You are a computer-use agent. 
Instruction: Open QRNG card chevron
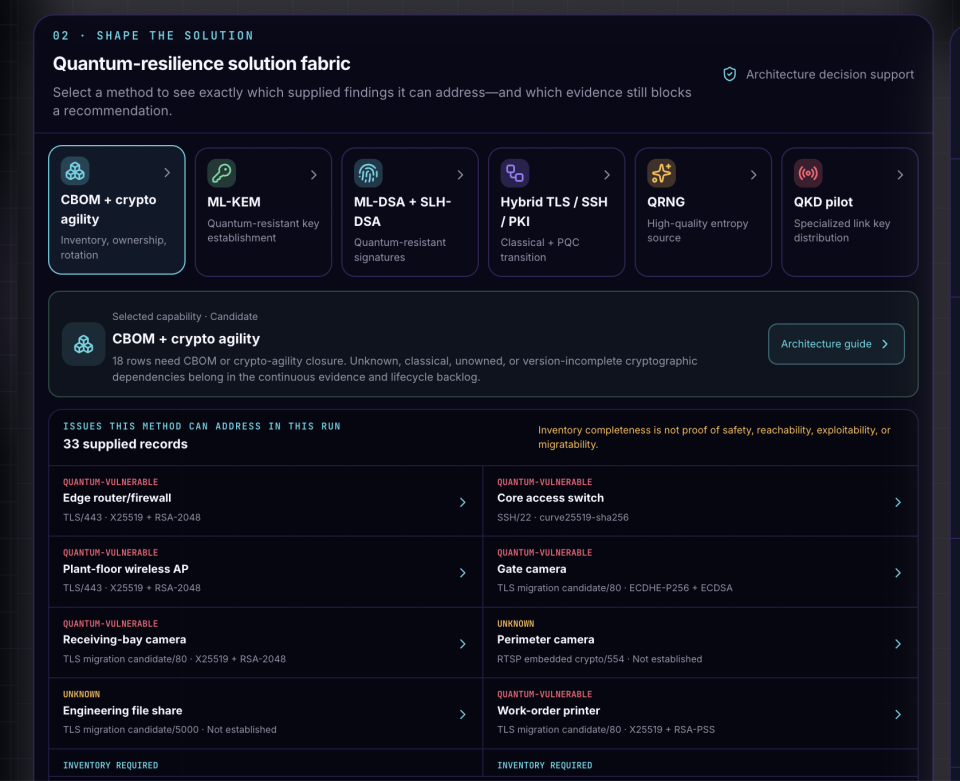coord(754,175)
